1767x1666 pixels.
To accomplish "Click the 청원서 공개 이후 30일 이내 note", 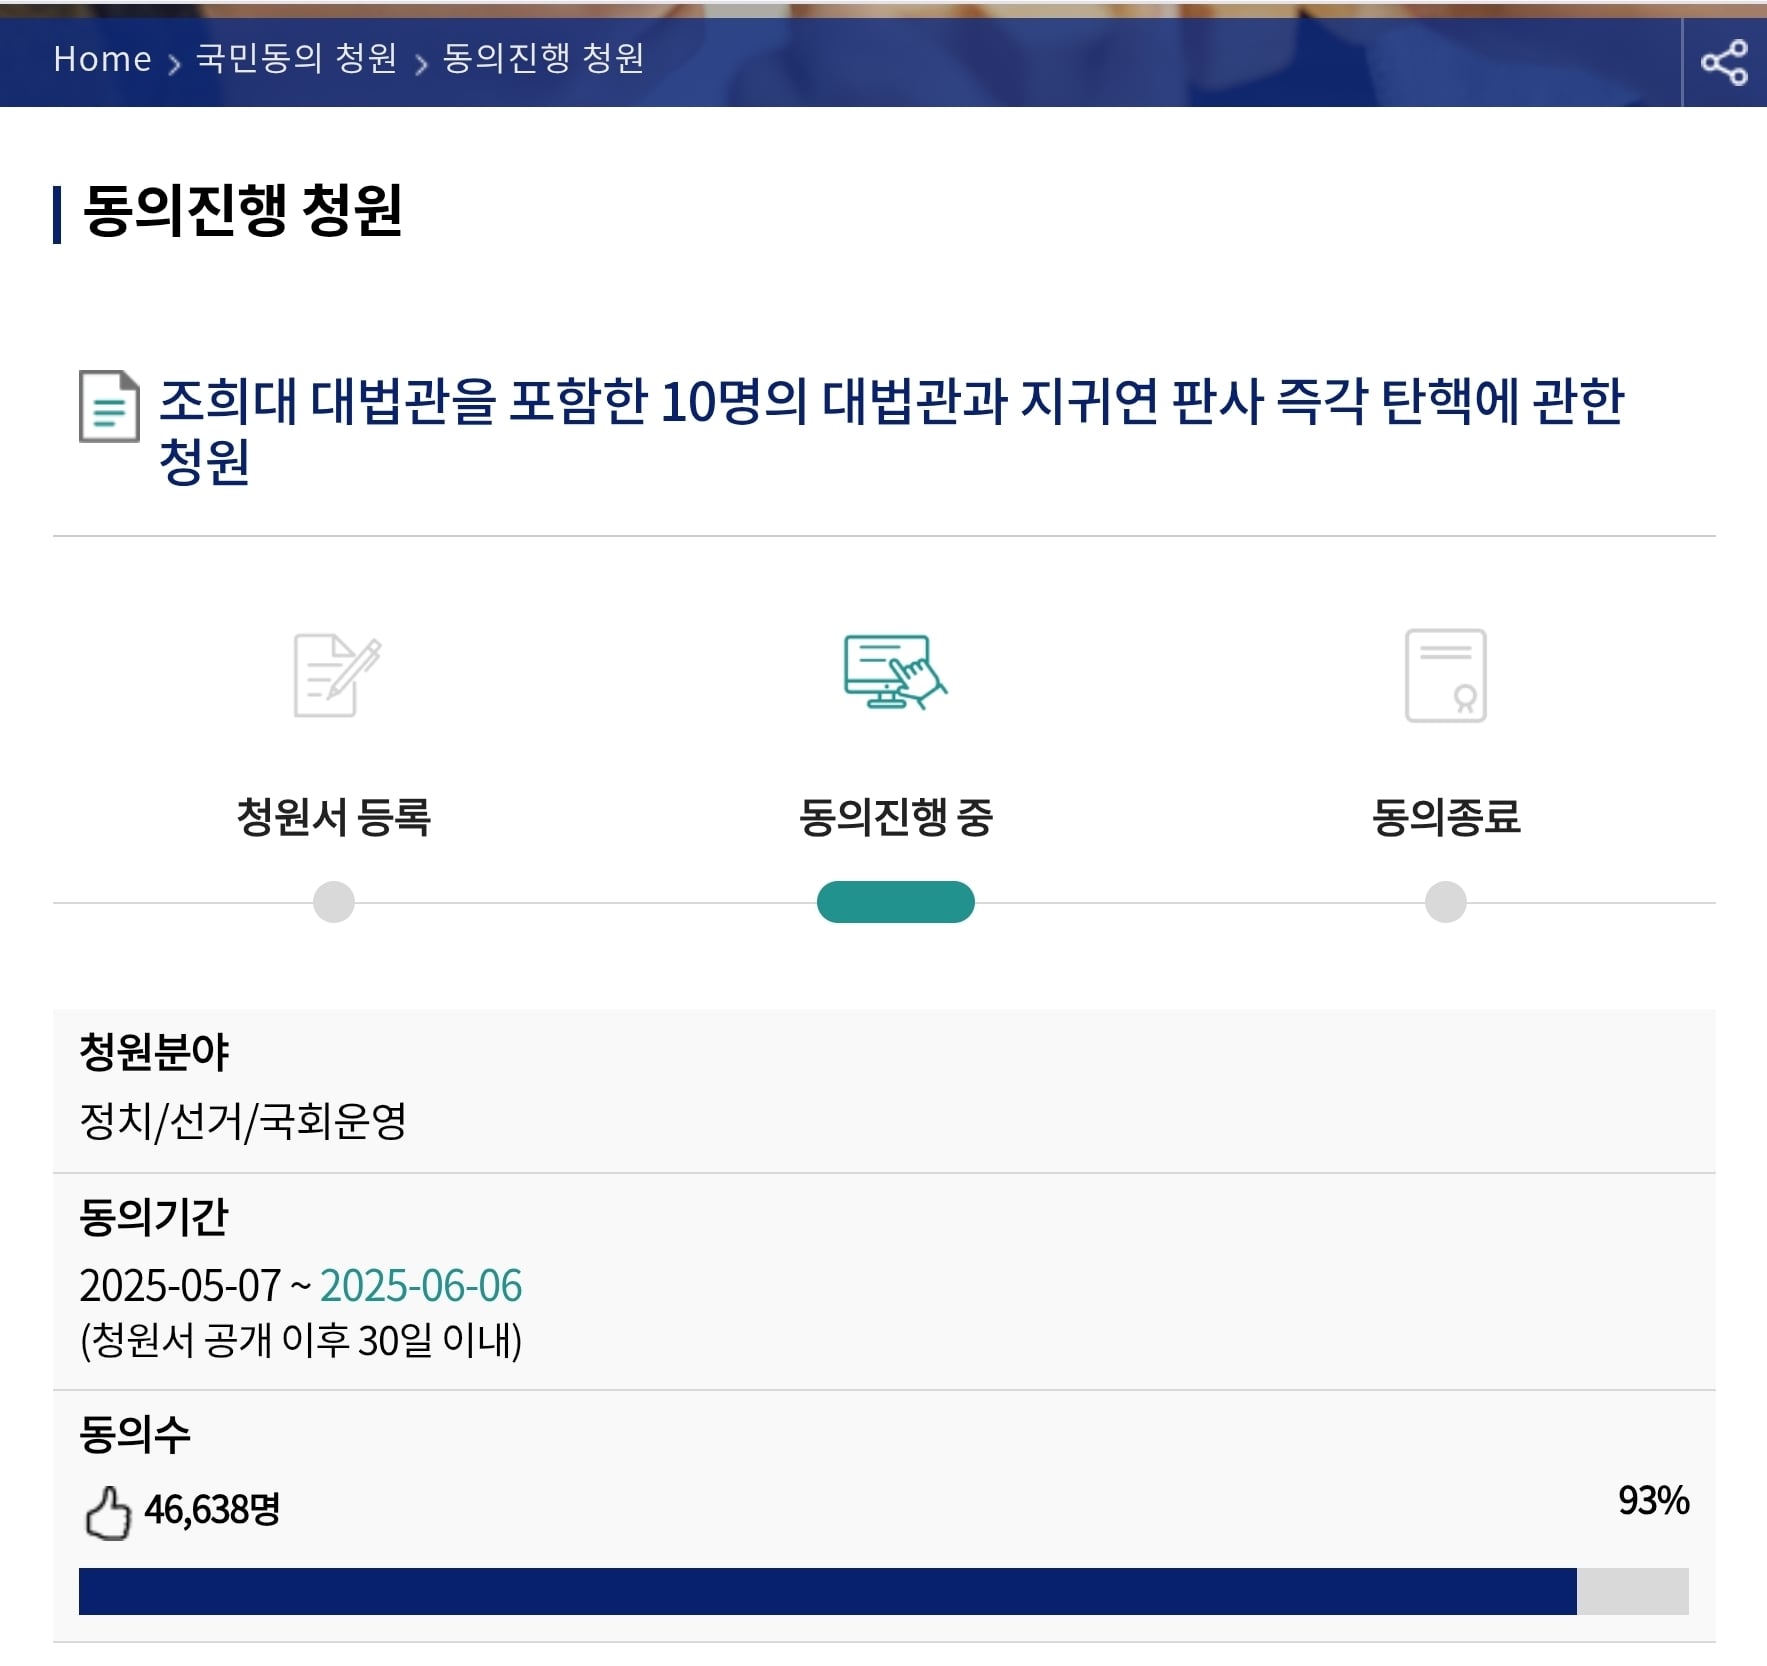I will [x=301, y=1340].
